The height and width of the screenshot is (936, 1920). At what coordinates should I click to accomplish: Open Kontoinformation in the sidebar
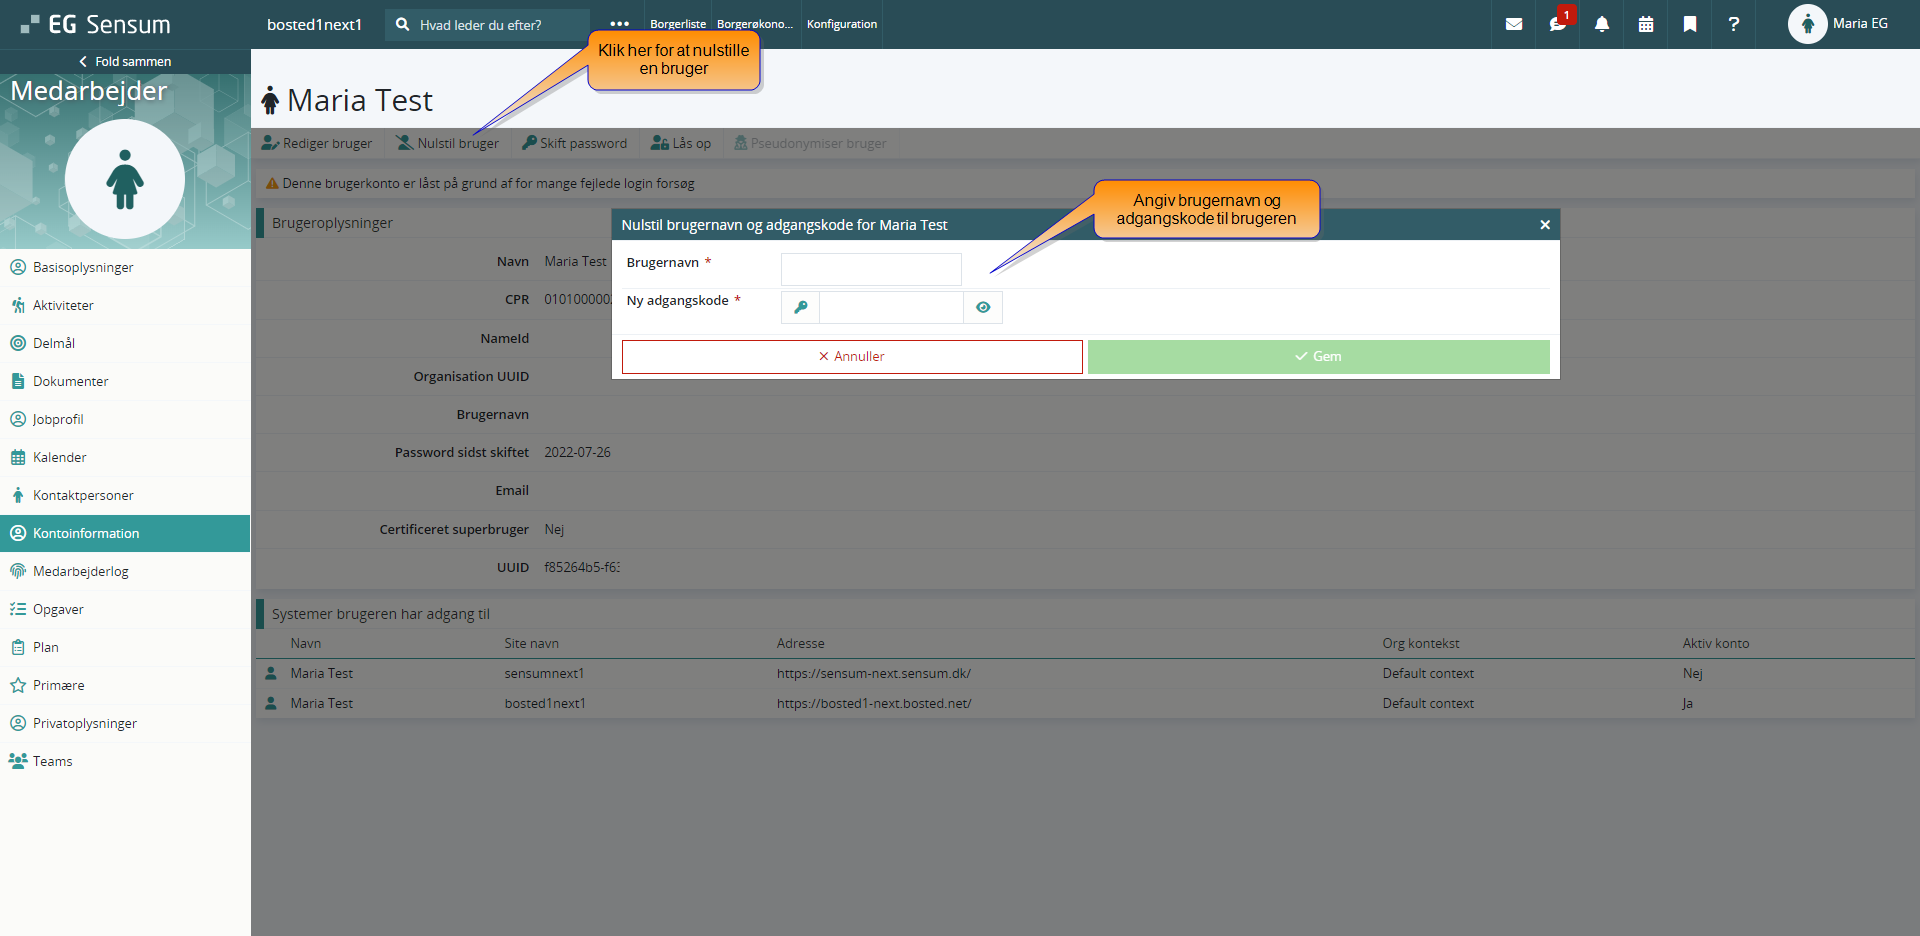tap(125, 533)
